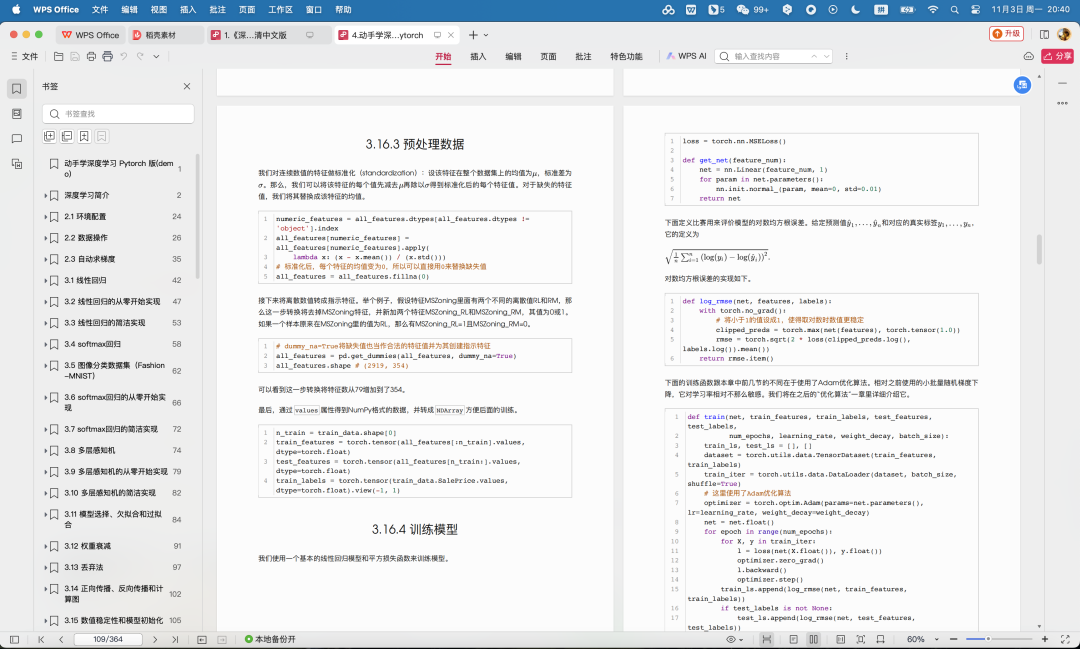Click the redo arrow icon
This screenshot has width=1080, height=649.
141,56
